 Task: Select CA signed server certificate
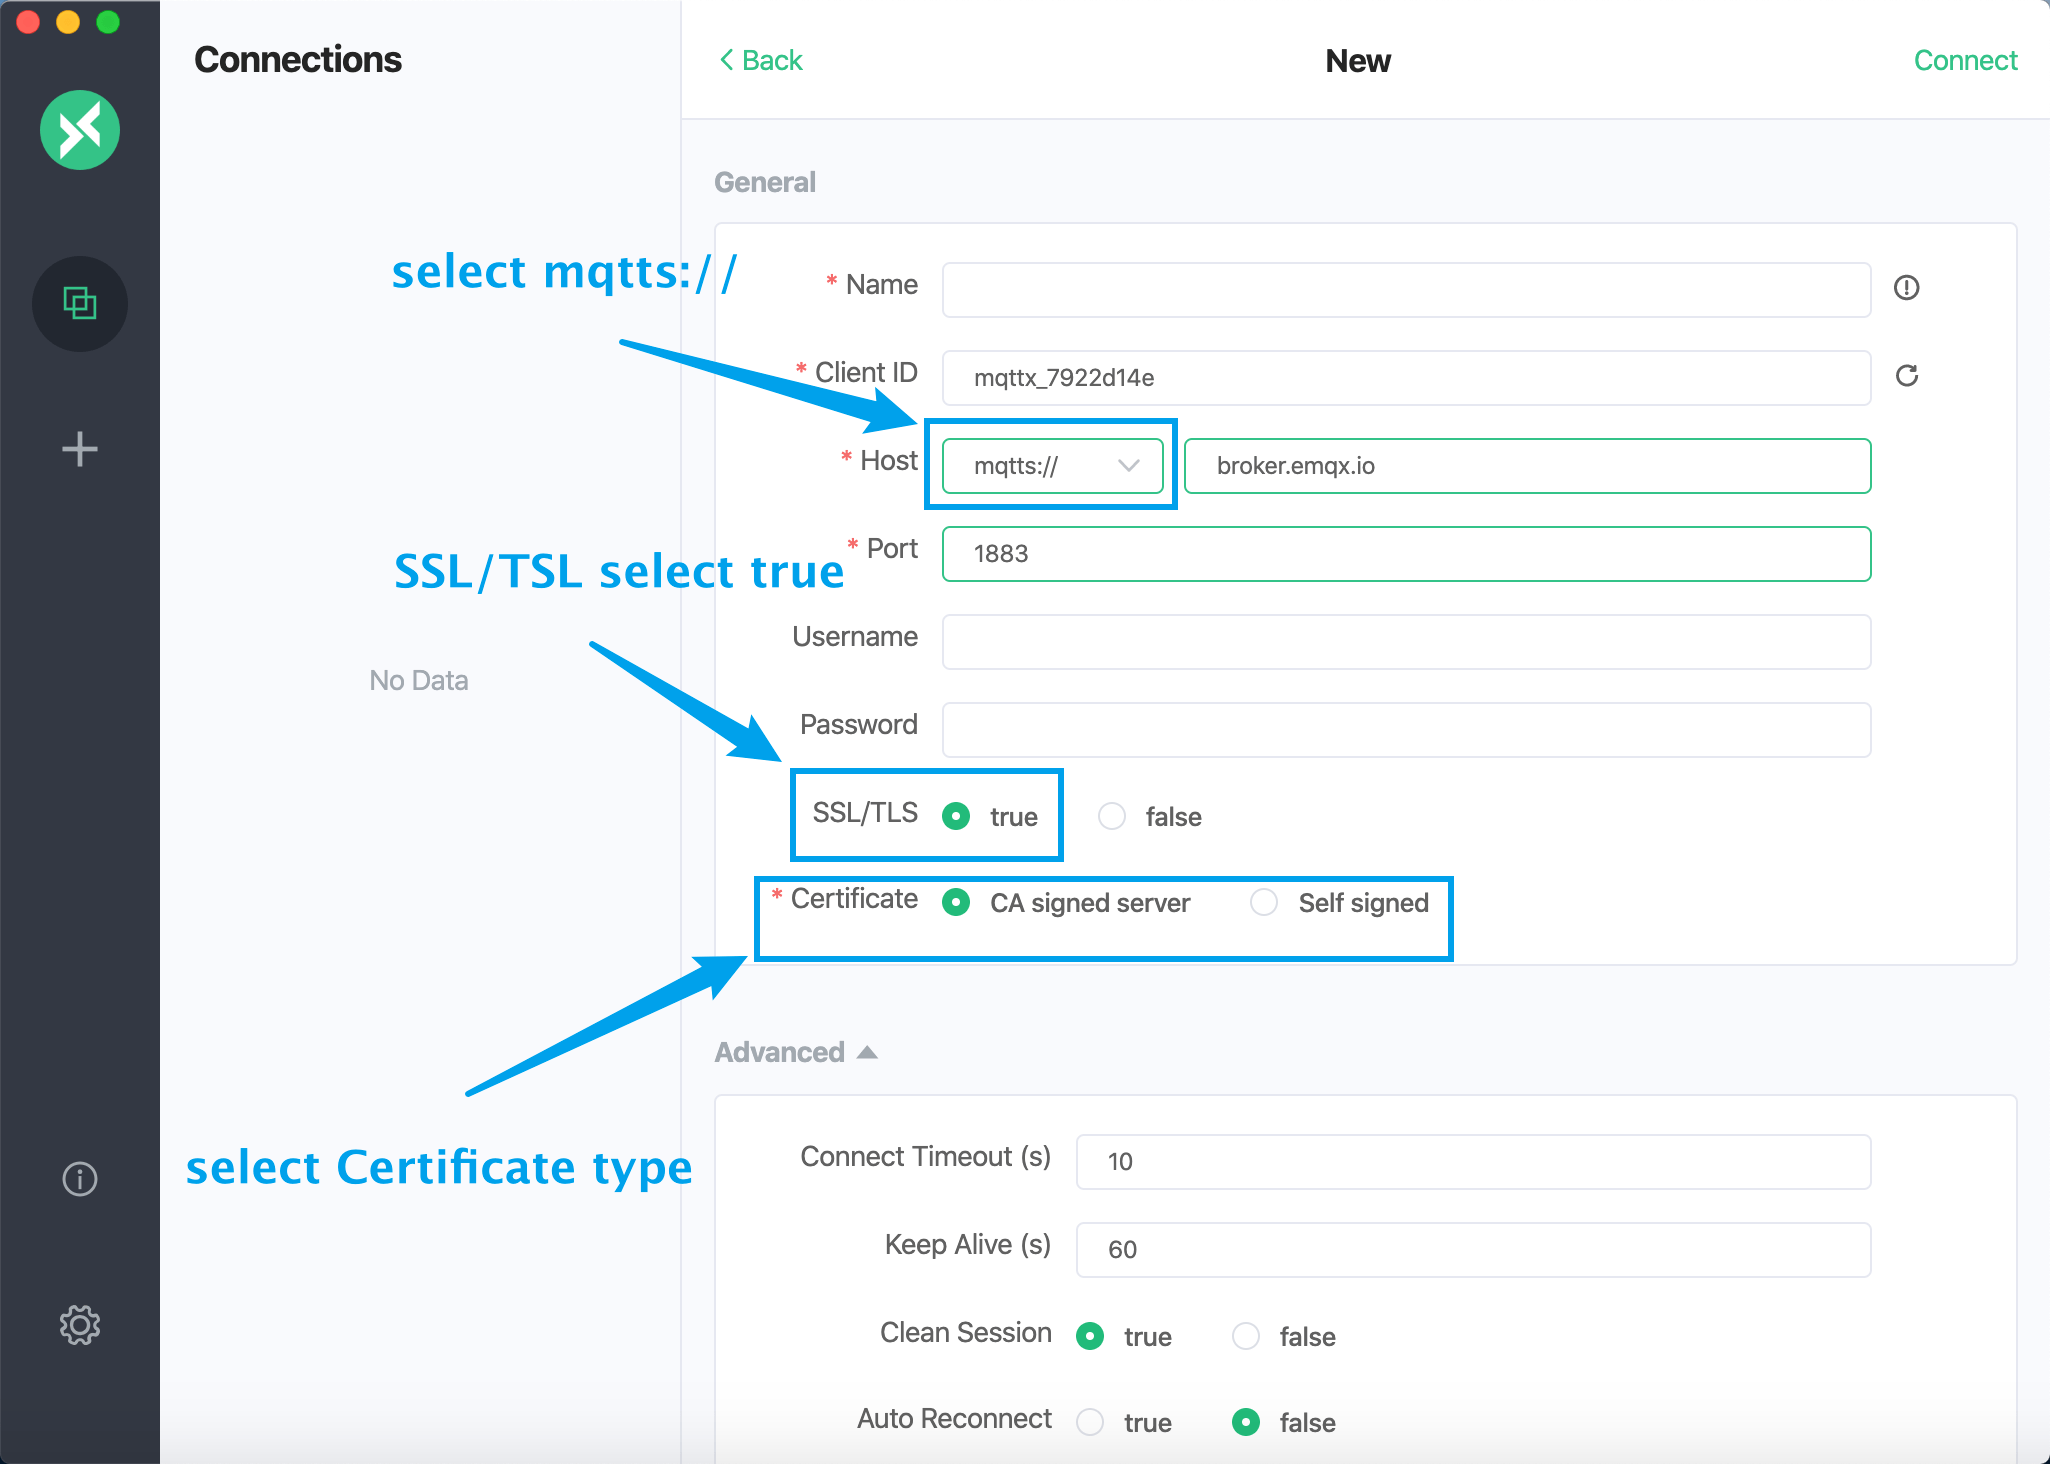click(x=957, y=902)
